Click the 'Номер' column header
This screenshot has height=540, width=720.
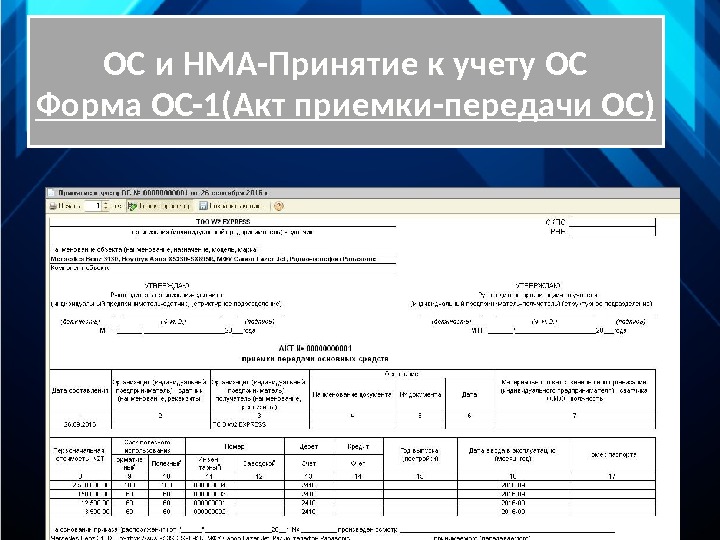(235, 446)
